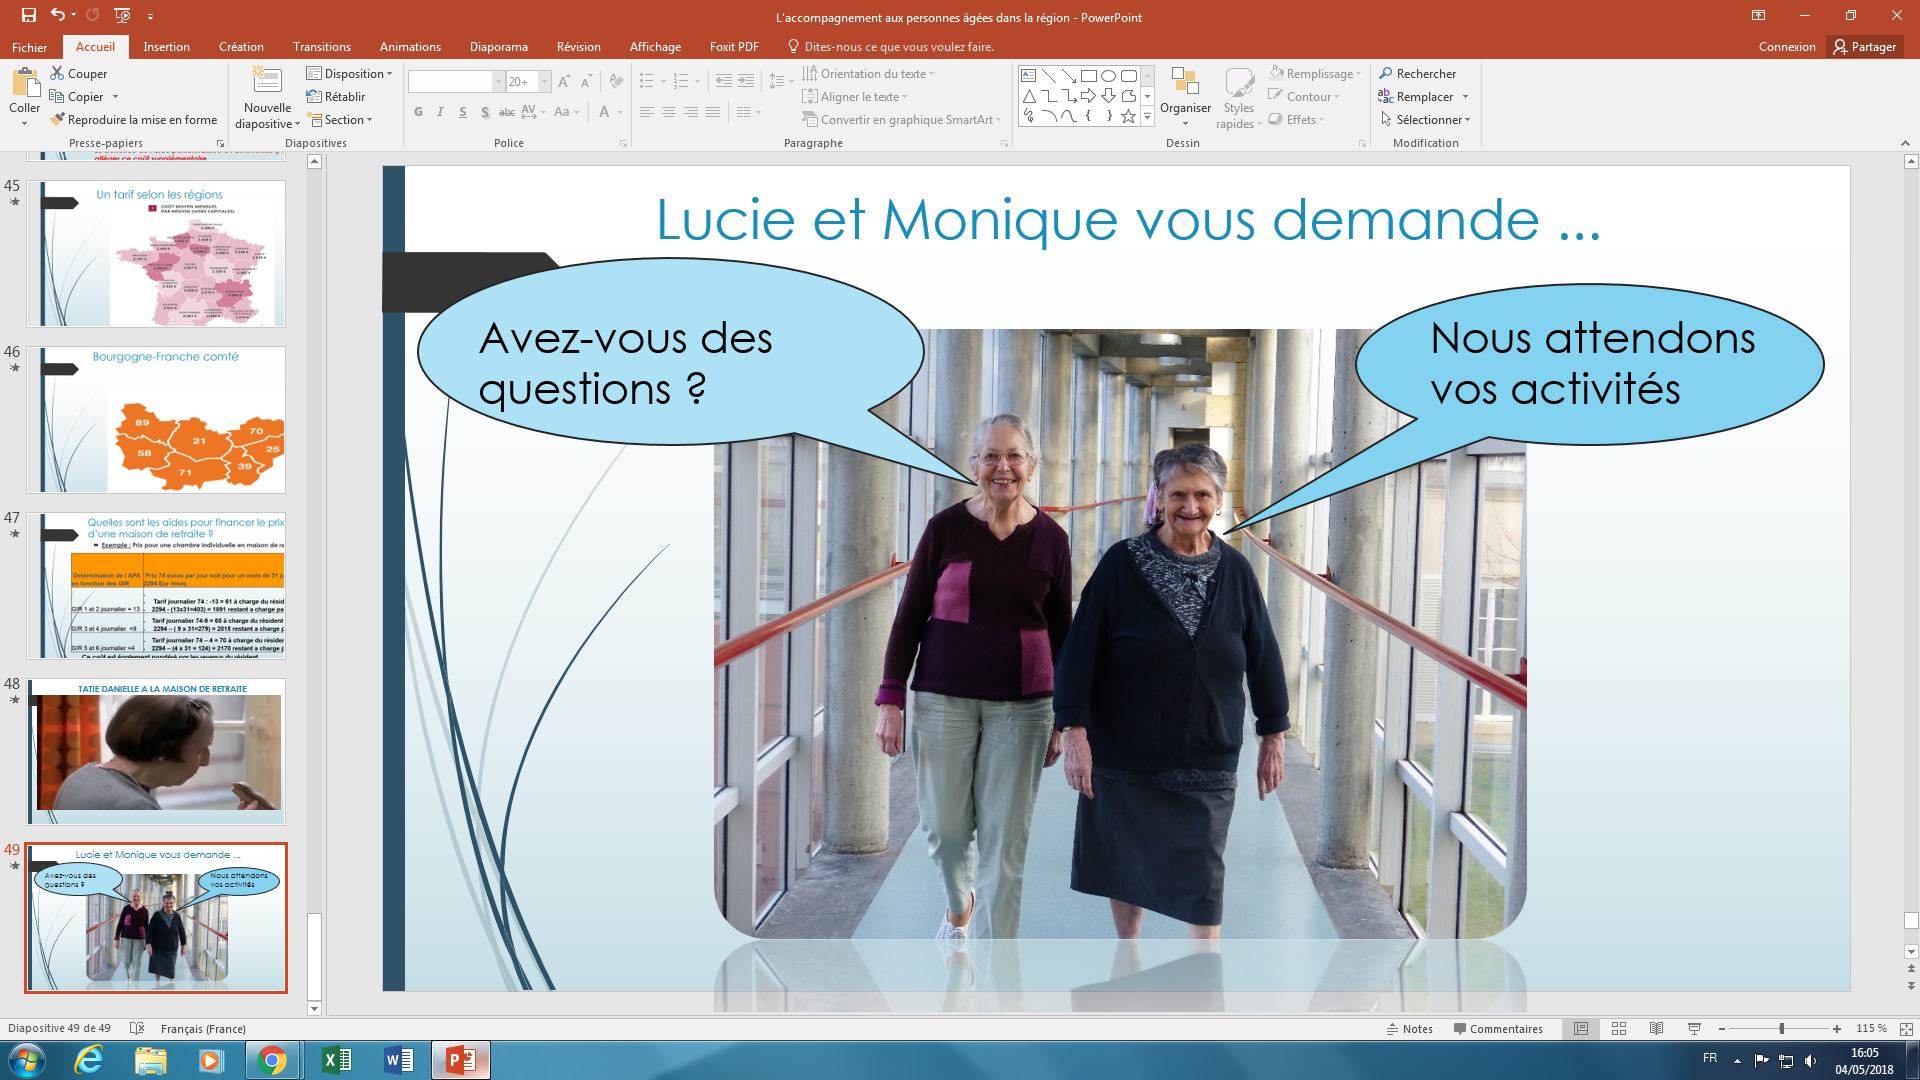Open Styles rapides gallery
The image size is (1920, 1080).
tap(1239, 97)
